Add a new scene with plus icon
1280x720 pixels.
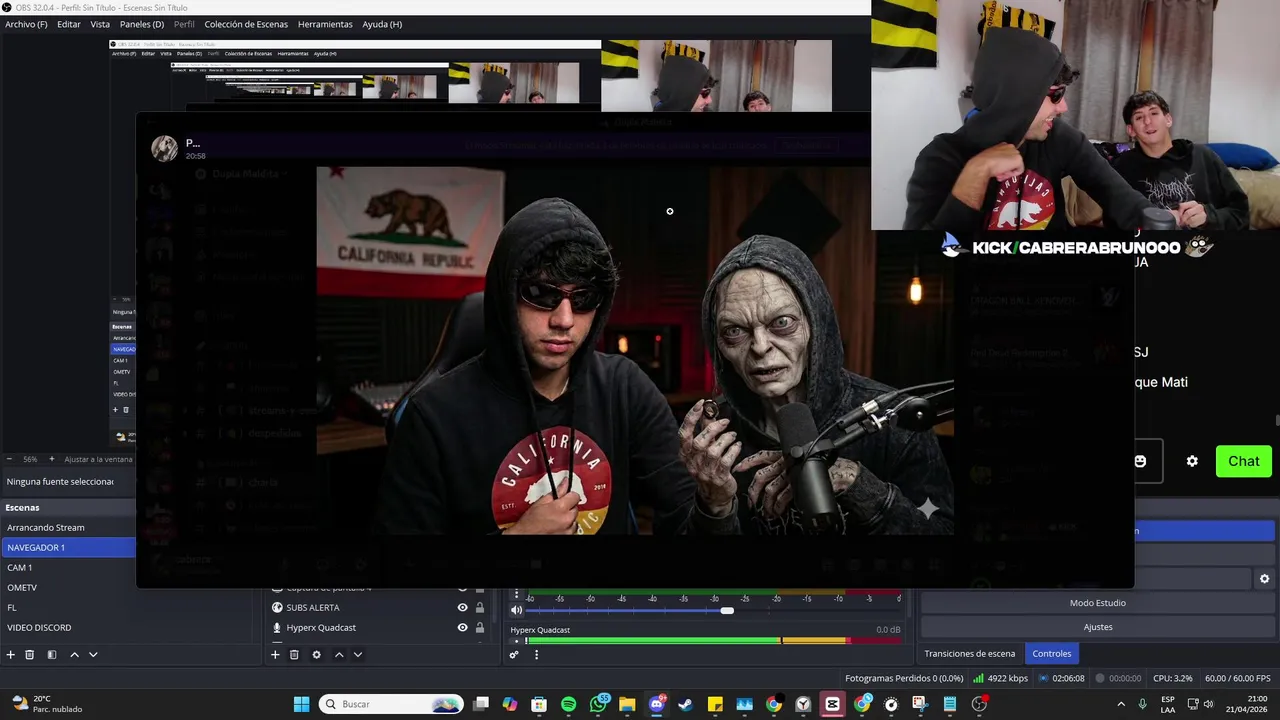coord(11,655)
